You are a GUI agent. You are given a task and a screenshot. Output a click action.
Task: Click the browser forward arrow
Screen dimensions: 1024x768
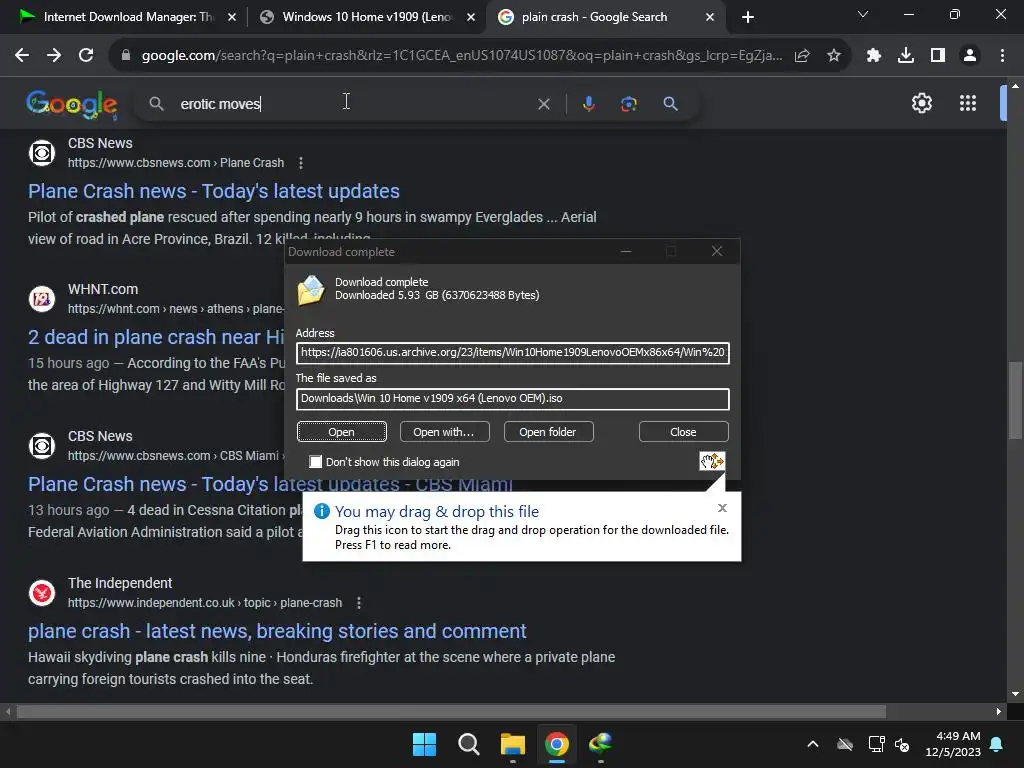[54, 56]
